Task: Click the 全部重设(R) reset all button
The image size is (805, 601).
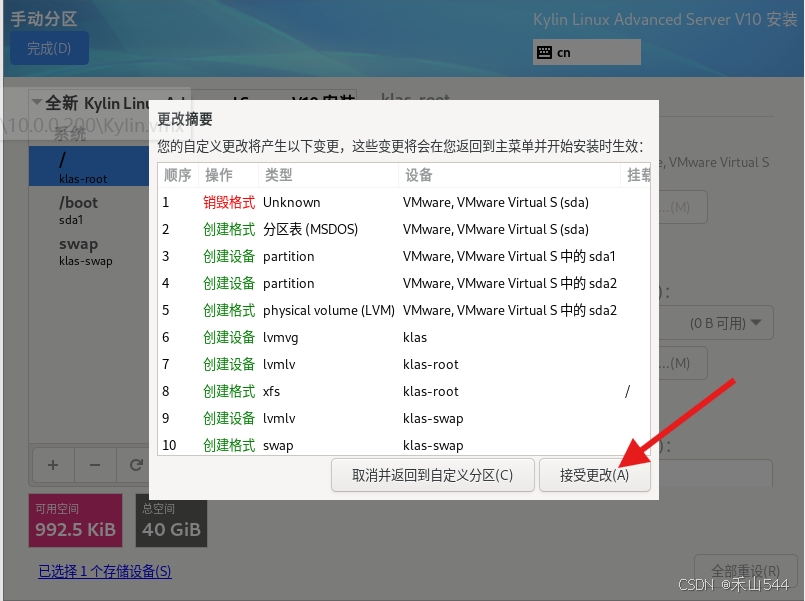Action: coord(745,571)
